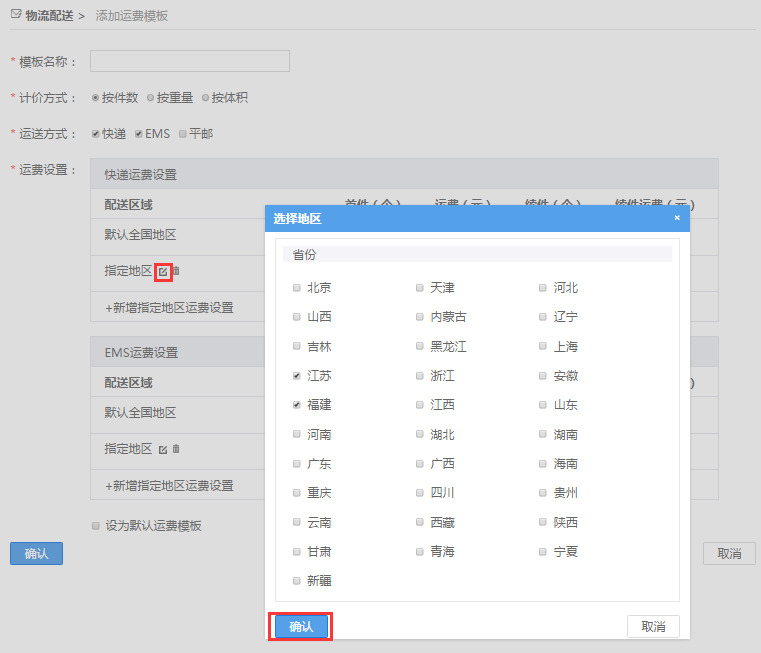Uncheck the 福建 province checkbox
The image size is (761, 653).
coord(296,405)
